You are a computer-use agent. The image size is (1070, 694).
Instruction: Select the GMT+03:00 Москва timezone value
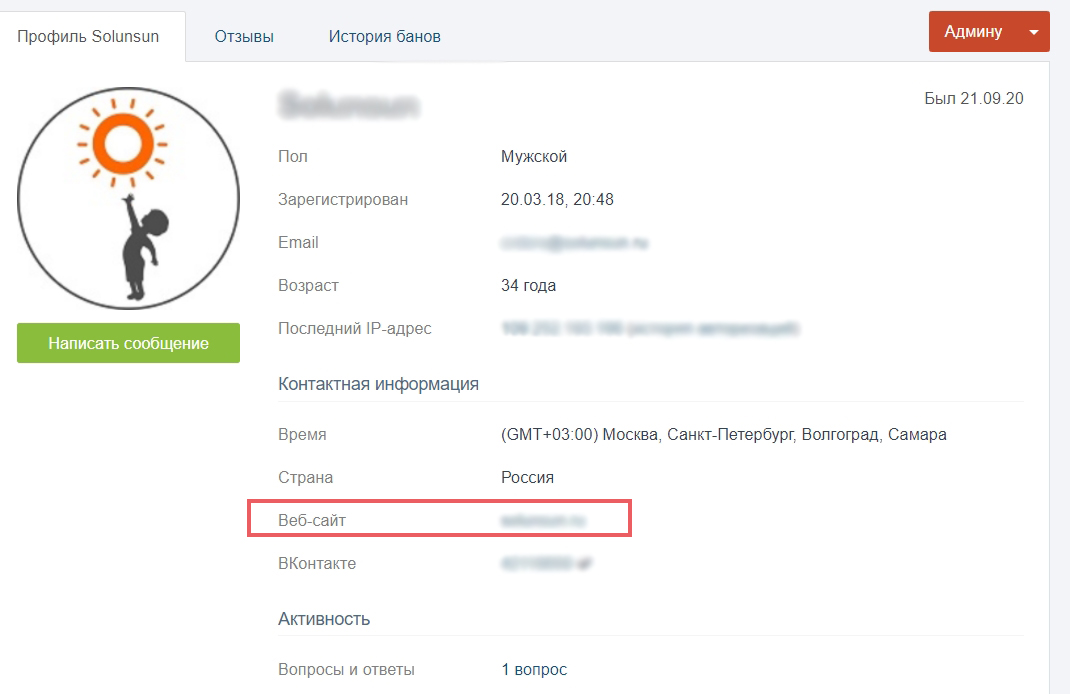(x=723, y=435)
